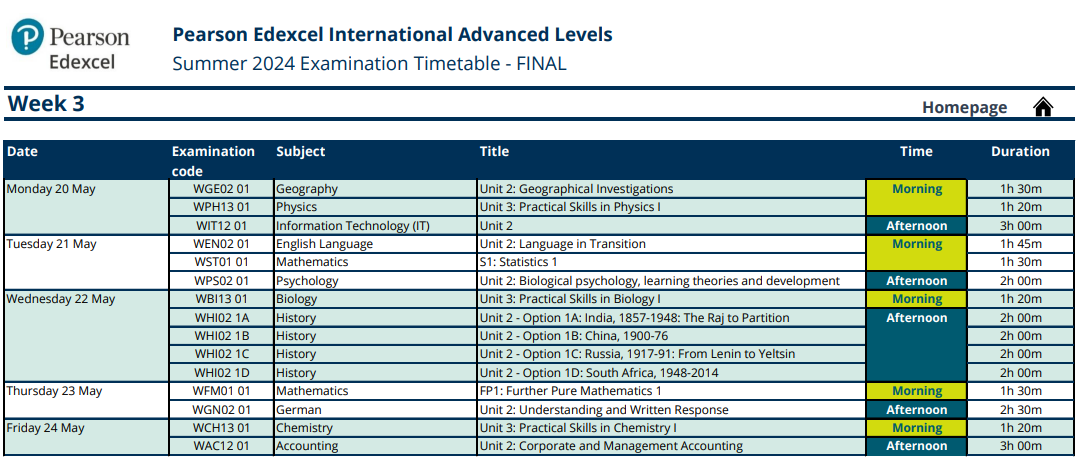Image resolution: width=1080 pixels, height=462 pixels.
Task: Click the Morning cell for Chemistry on Friday
Action: pyautogui.click(x=916, y=428)
